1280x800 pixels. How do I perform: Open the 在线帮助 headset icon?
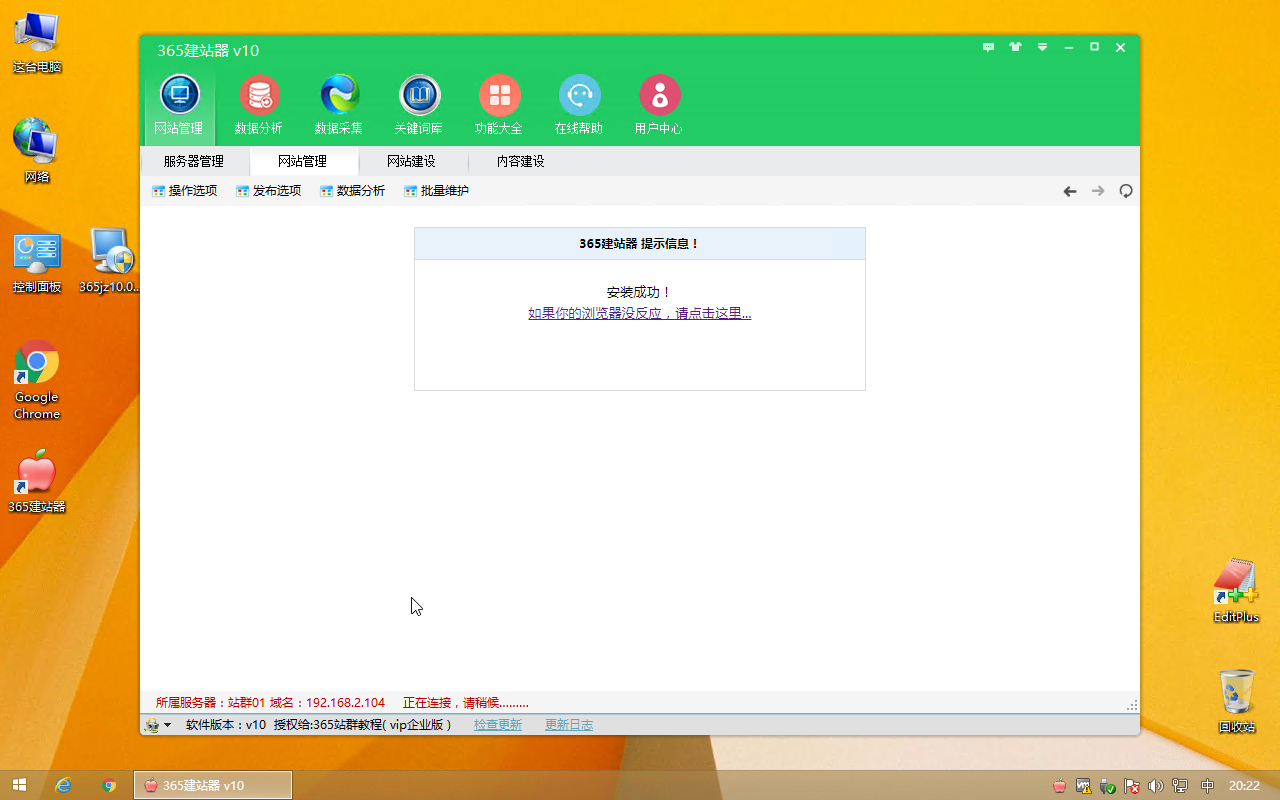579,105
